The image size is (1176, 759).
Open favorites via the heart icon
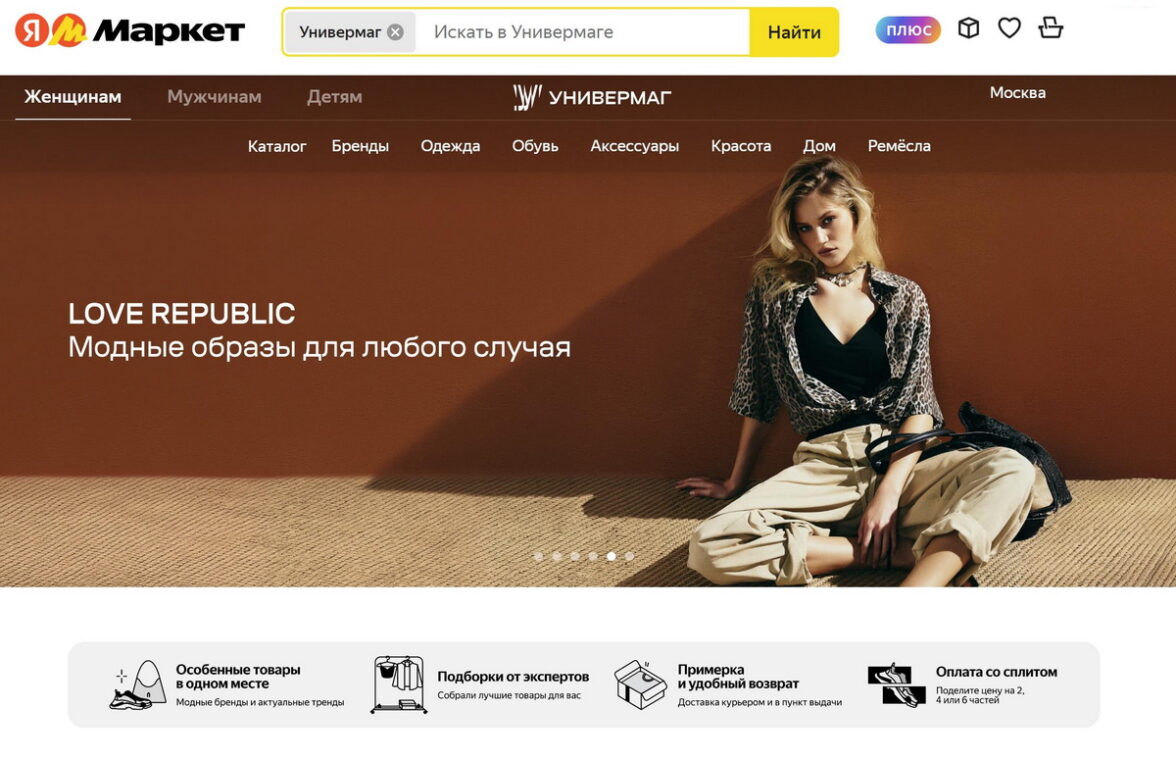[1009, 28]
